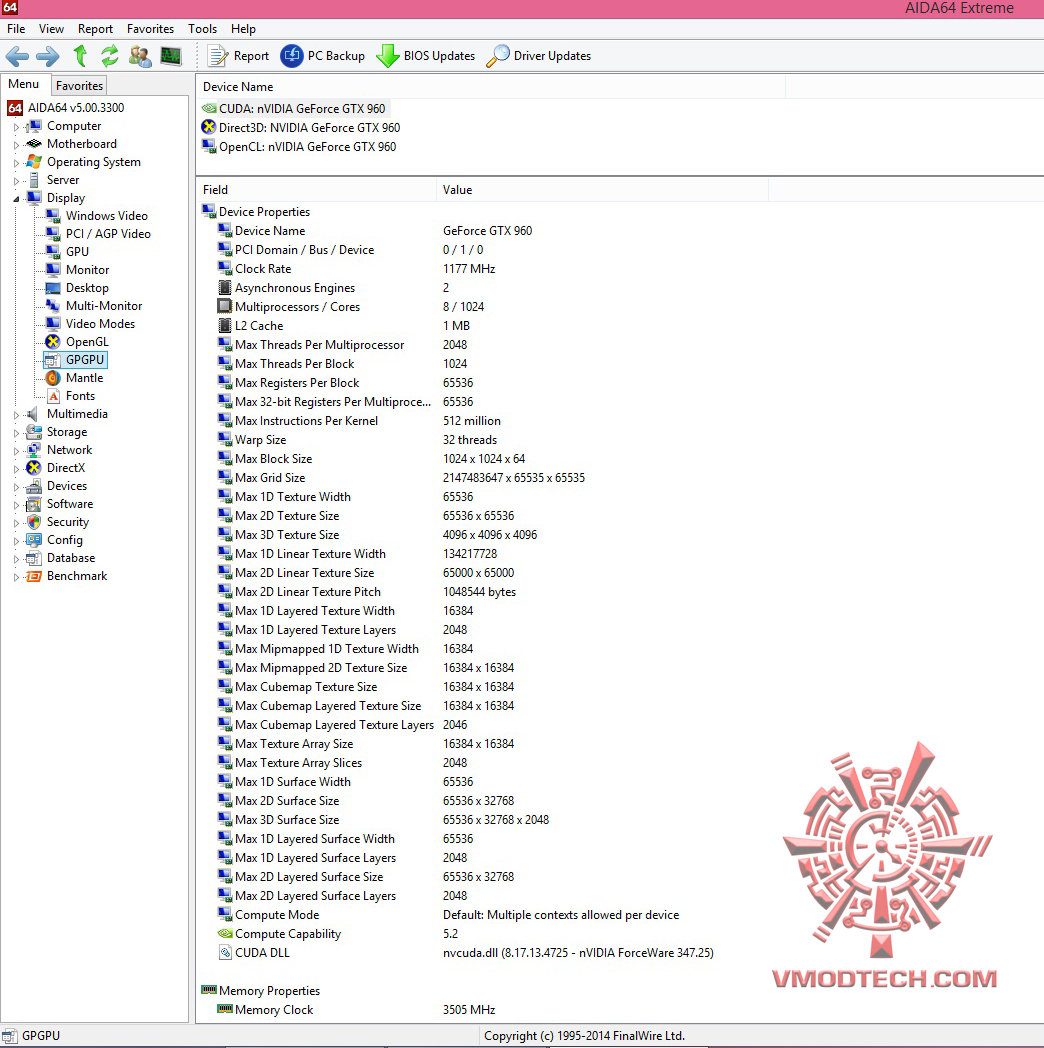Open Driver Updates
Screen dimensions: 1044x1048
pos(539,56)
